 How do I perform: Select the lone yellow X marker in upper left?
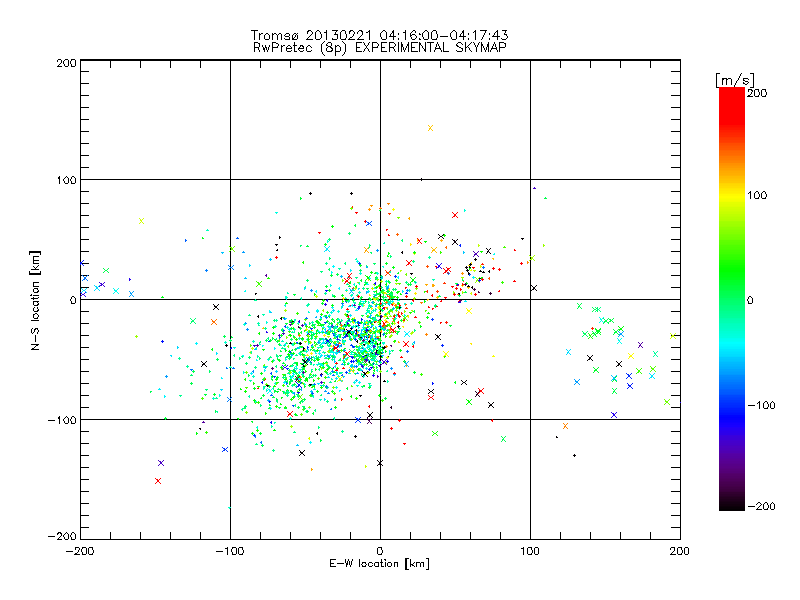pyautogui.click(x=141, y=221)
